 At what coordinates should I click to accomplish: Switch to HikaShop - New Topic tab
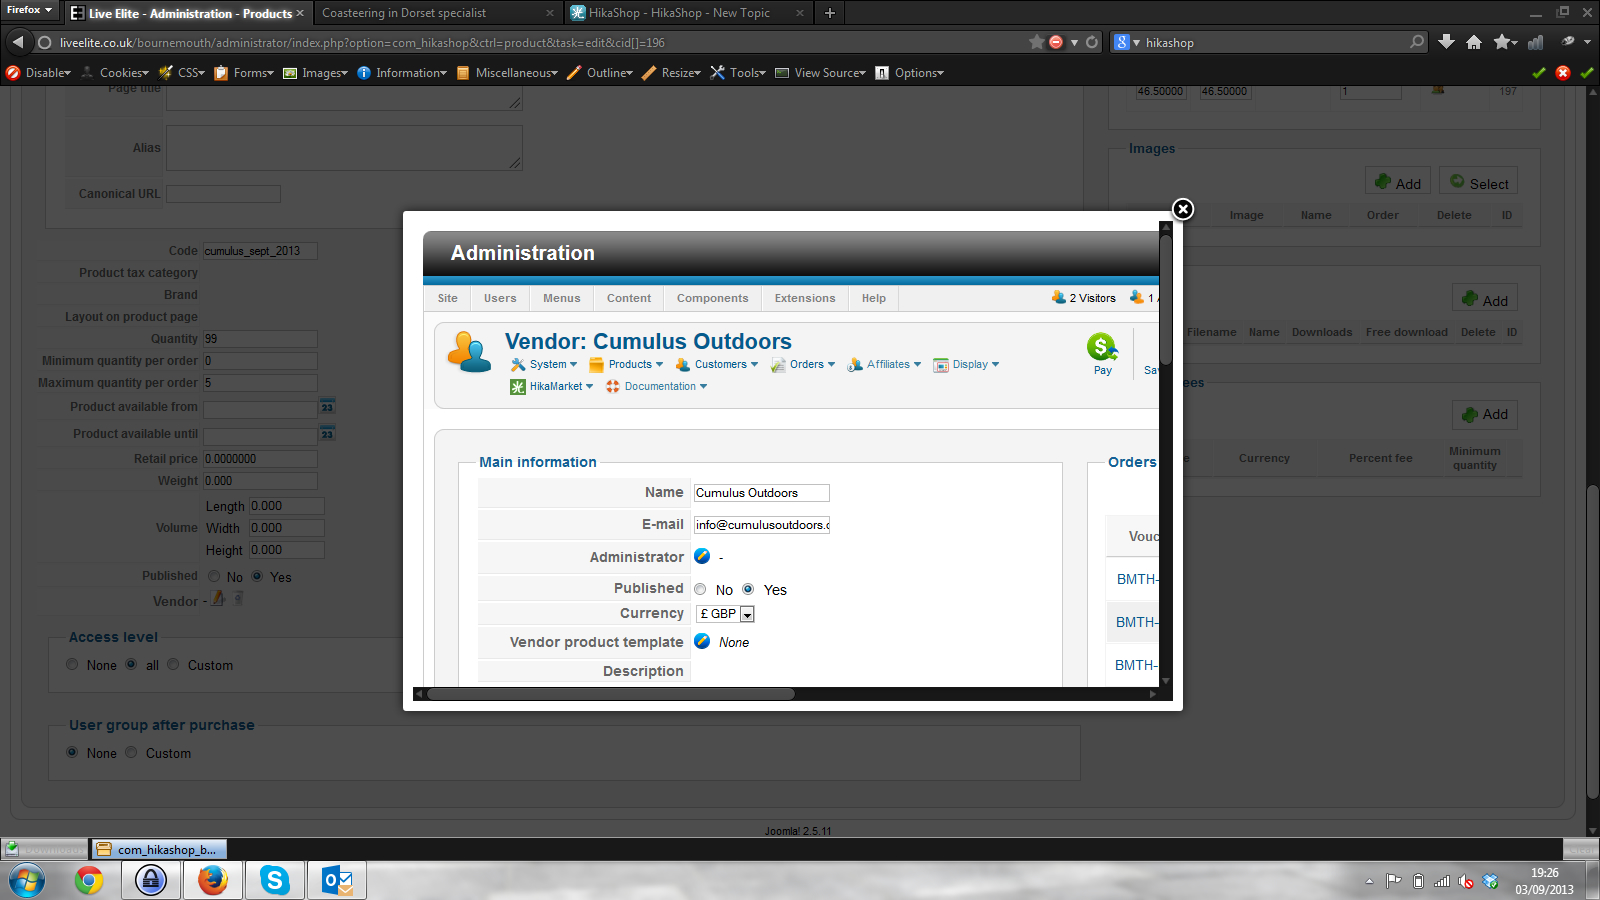click(688, 13)
